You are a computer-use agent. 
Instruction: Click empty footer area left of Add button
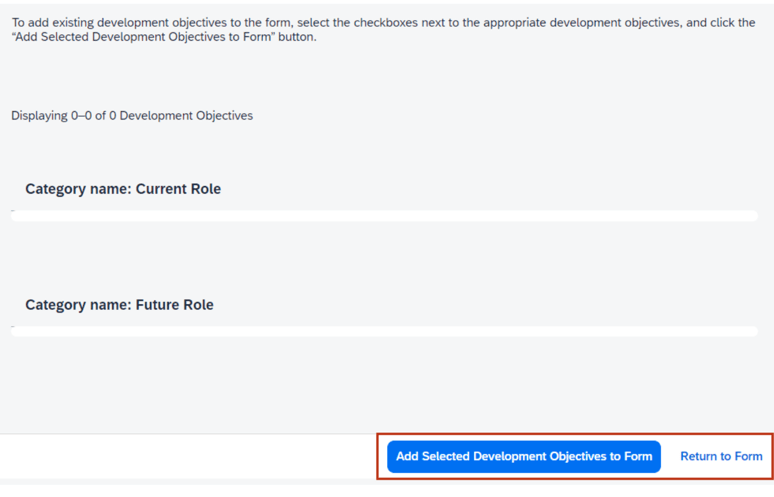coord(190,456)
